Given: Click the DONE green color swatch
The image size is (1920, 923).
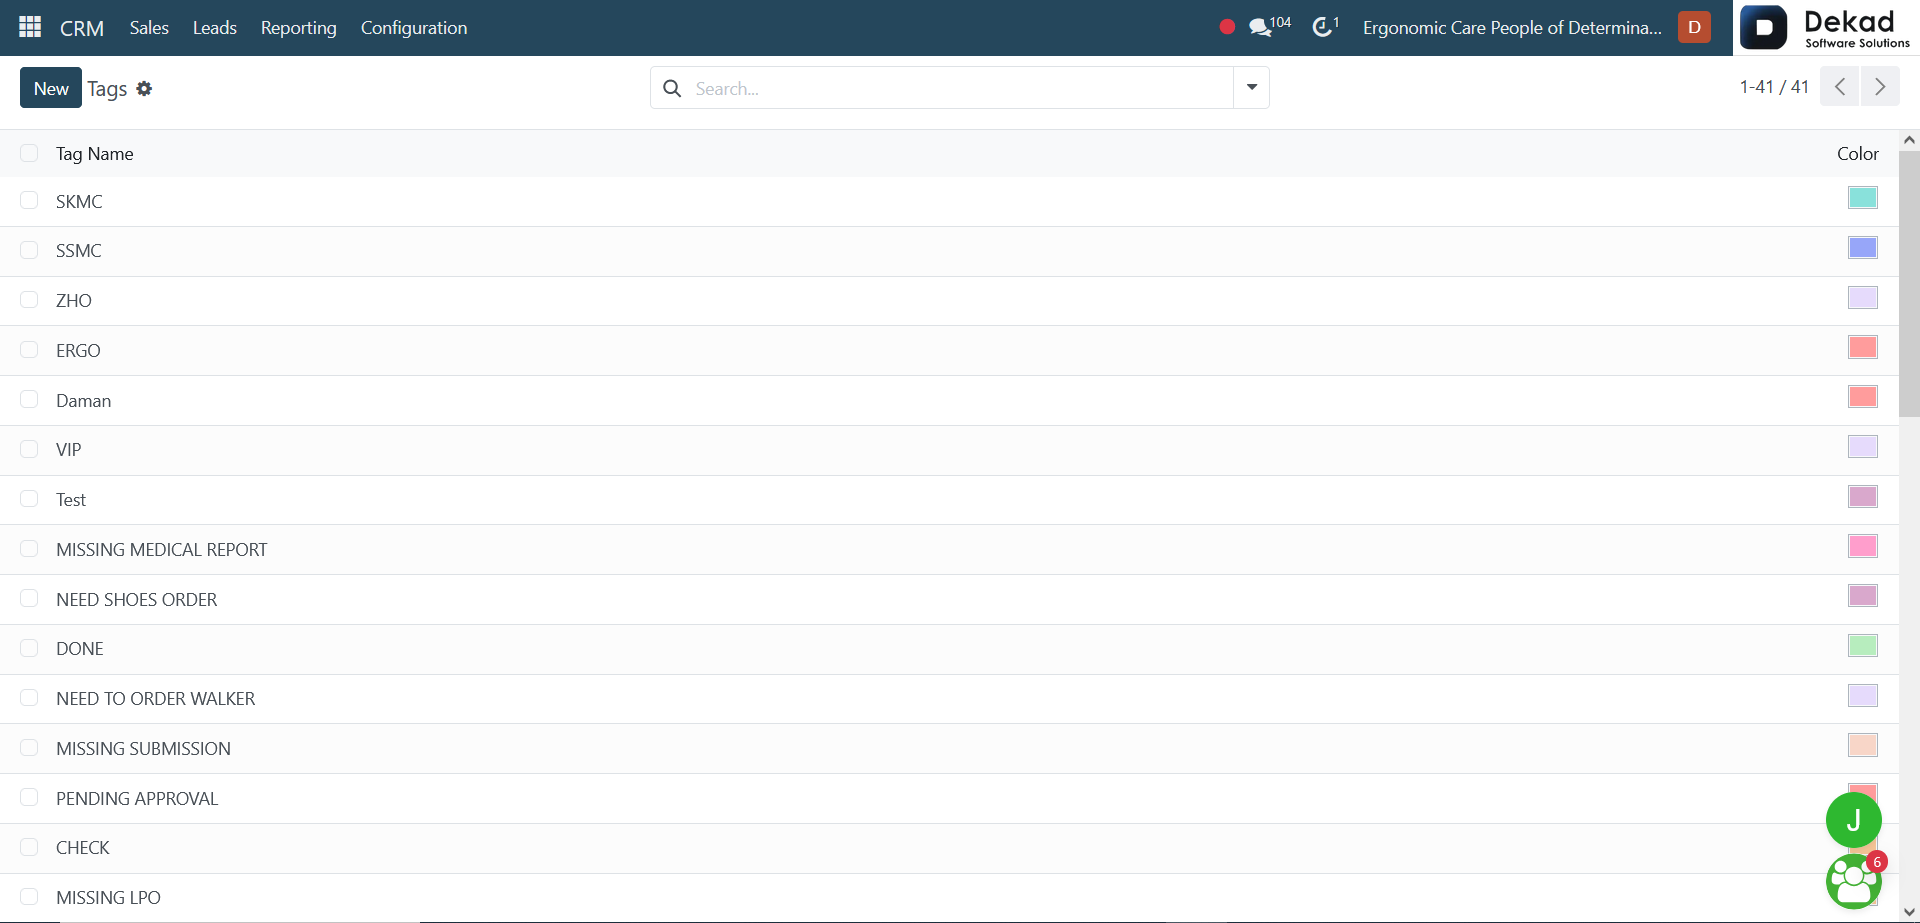Looking at the screenshot, I should (1863, 646).
